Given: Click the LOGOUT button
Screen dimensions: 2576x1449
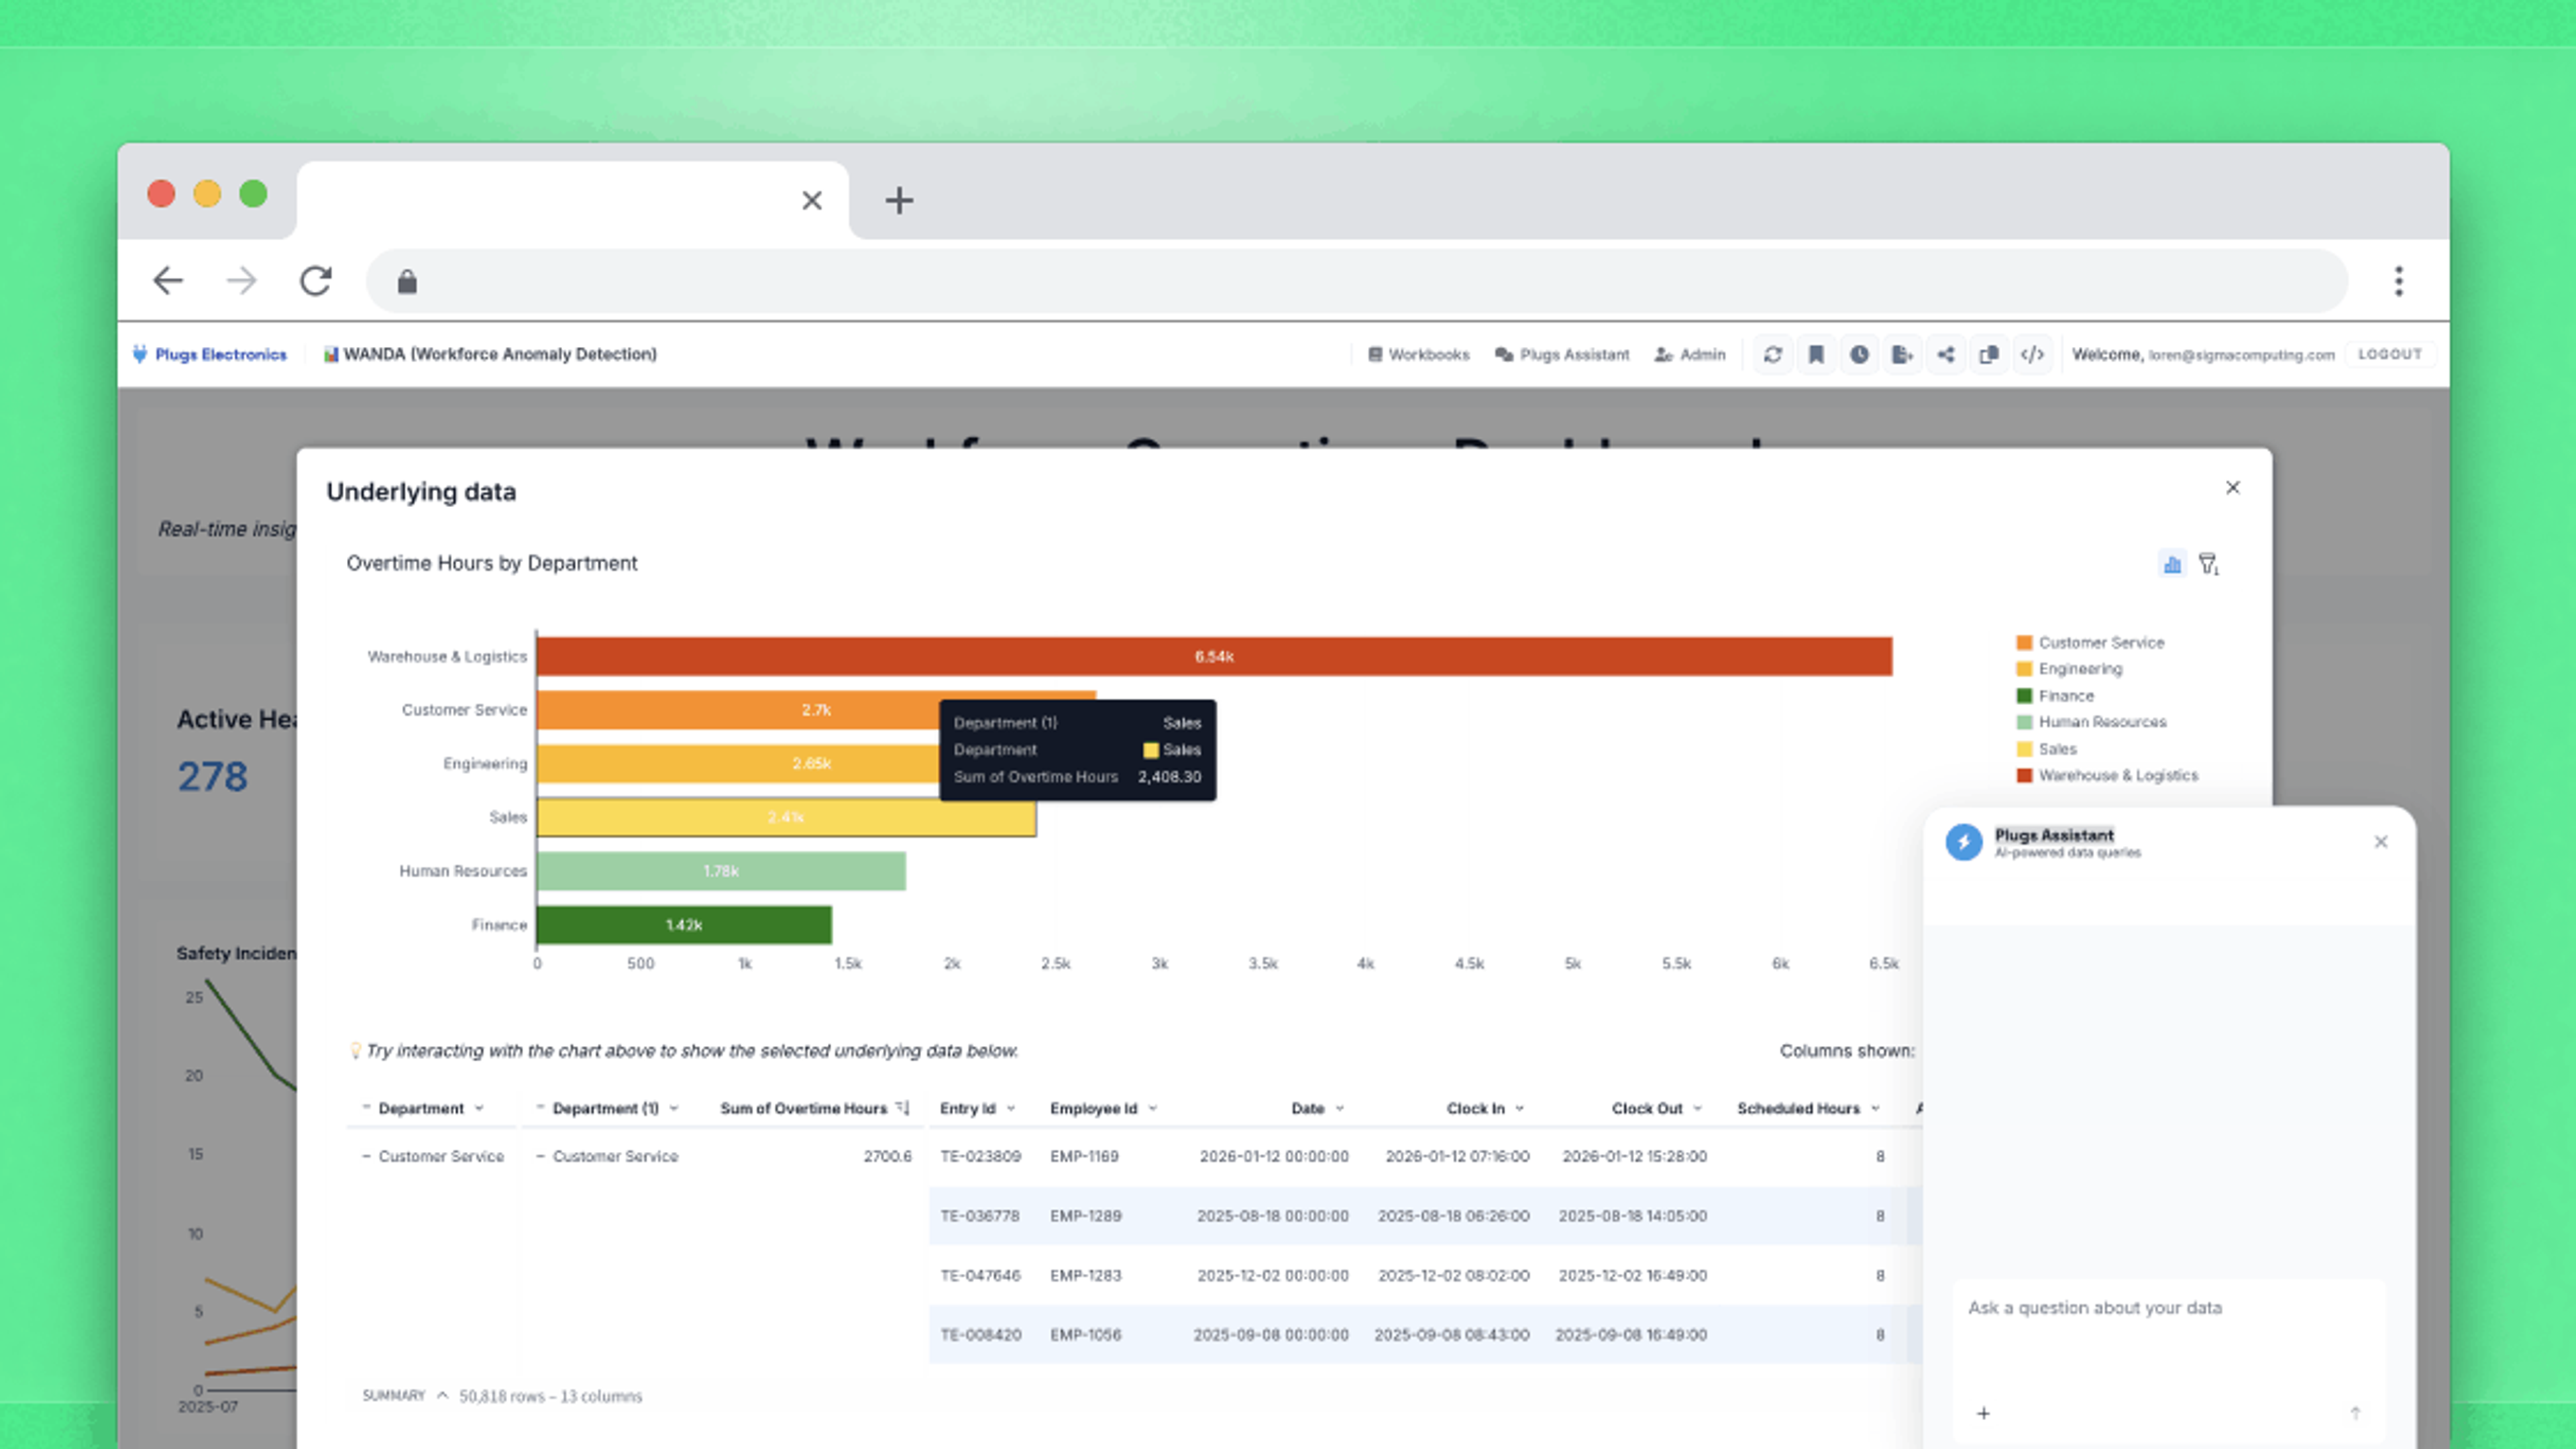Looking at the screenshot, I should click(x=2390, y=354).
